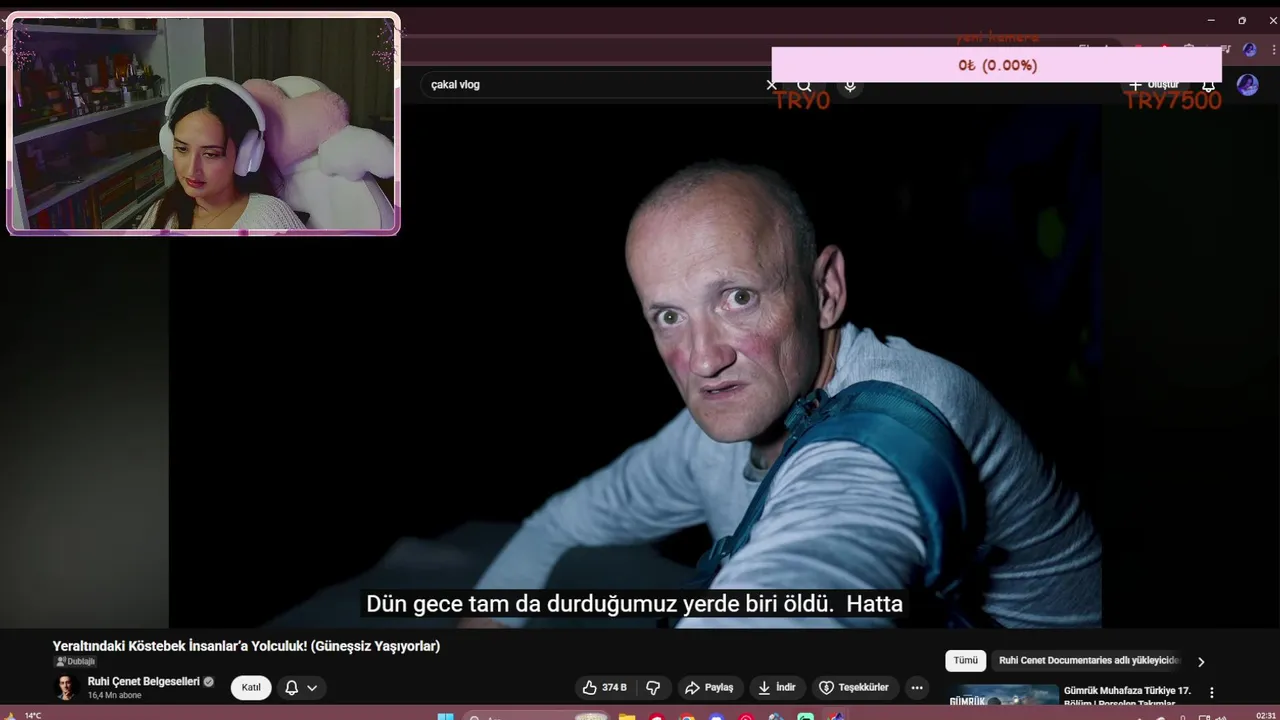Share the video using Paylaş
This screenshot has width=1280, height=720.
point(709,687)
